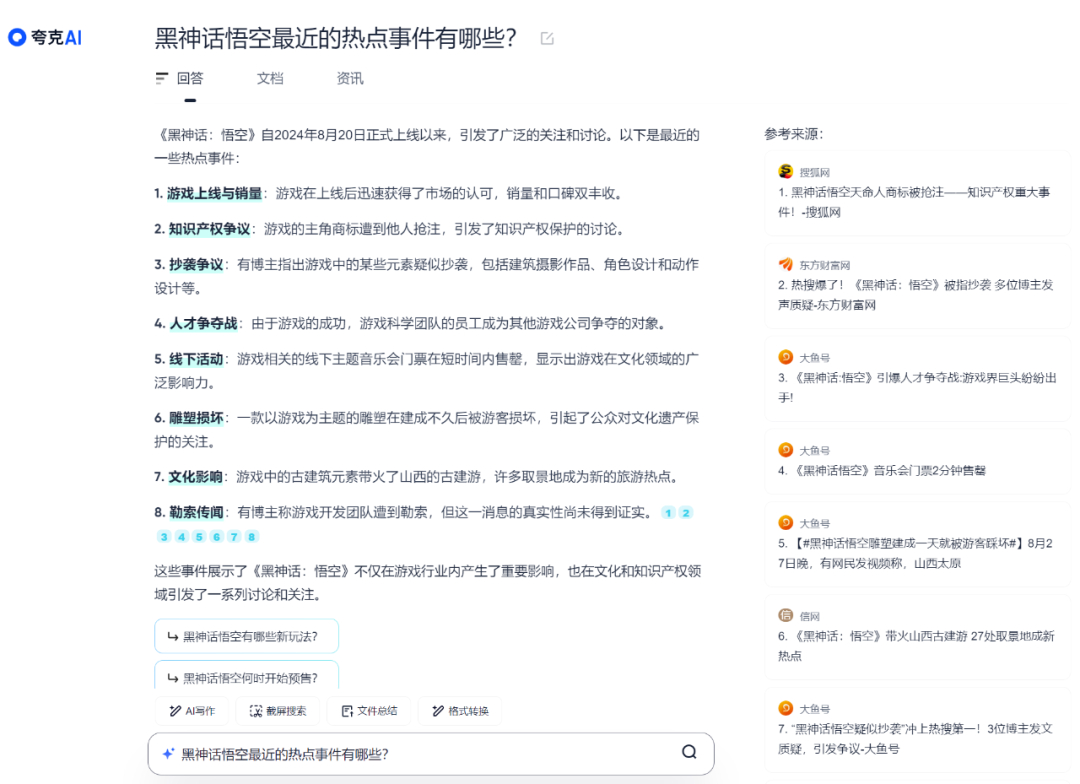The image size is (1080, 784).
Task: Click citation badge 3
Action: [x=164, y=537]
